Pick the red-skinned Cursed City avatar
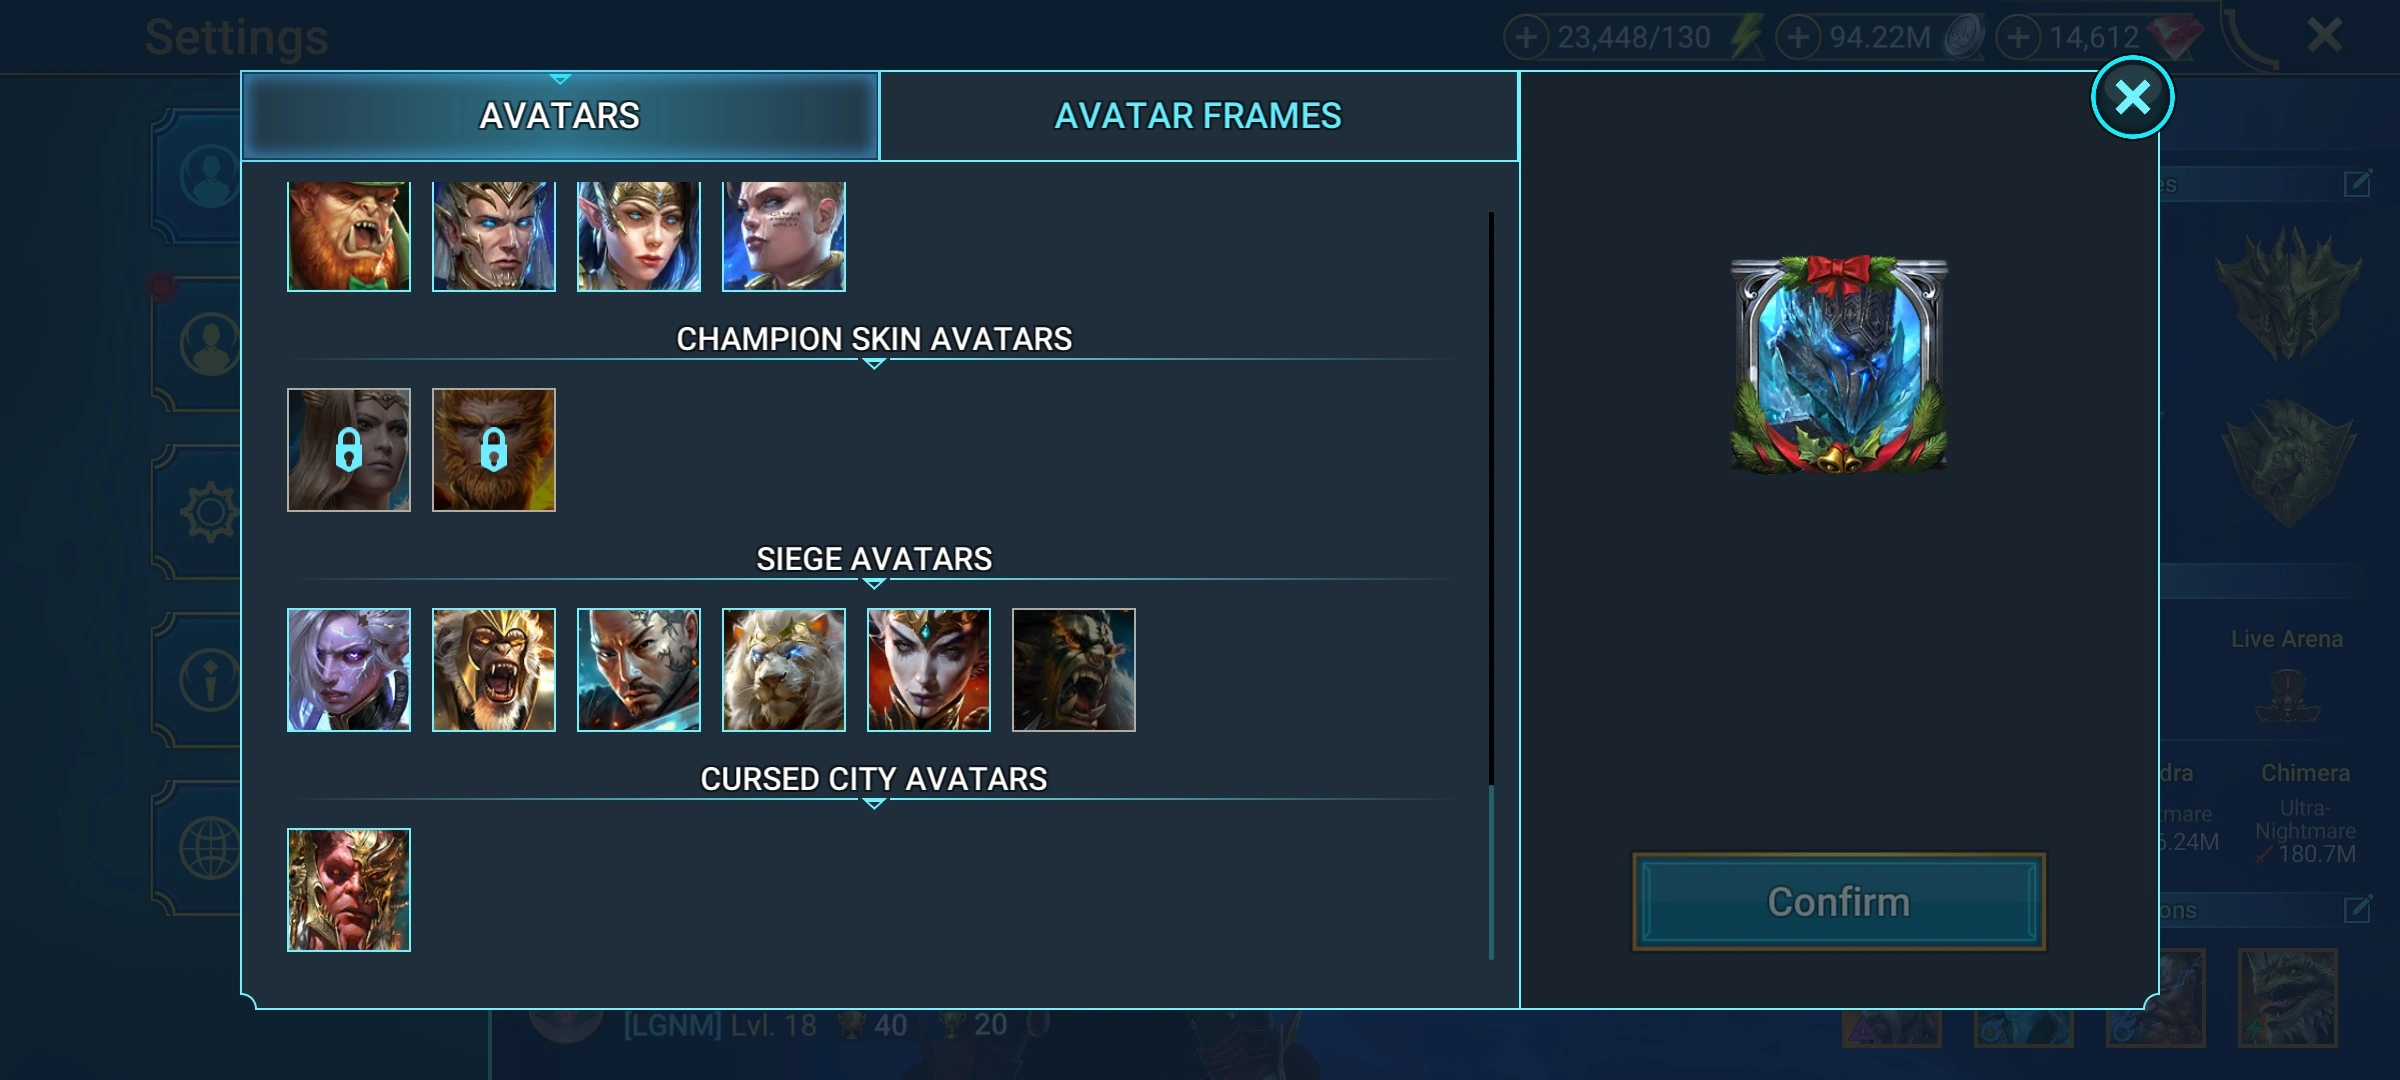This screenshot has height=1080, width=2400. pos(348,890)
